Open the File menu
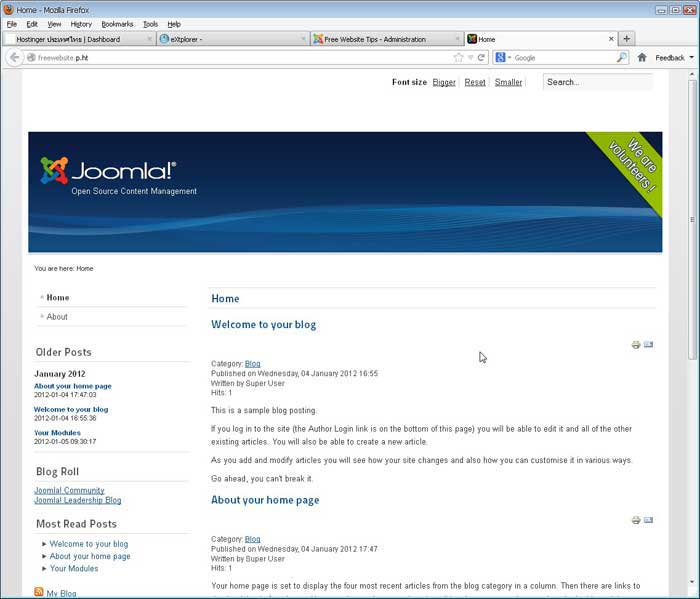 [x=12, y=24]
